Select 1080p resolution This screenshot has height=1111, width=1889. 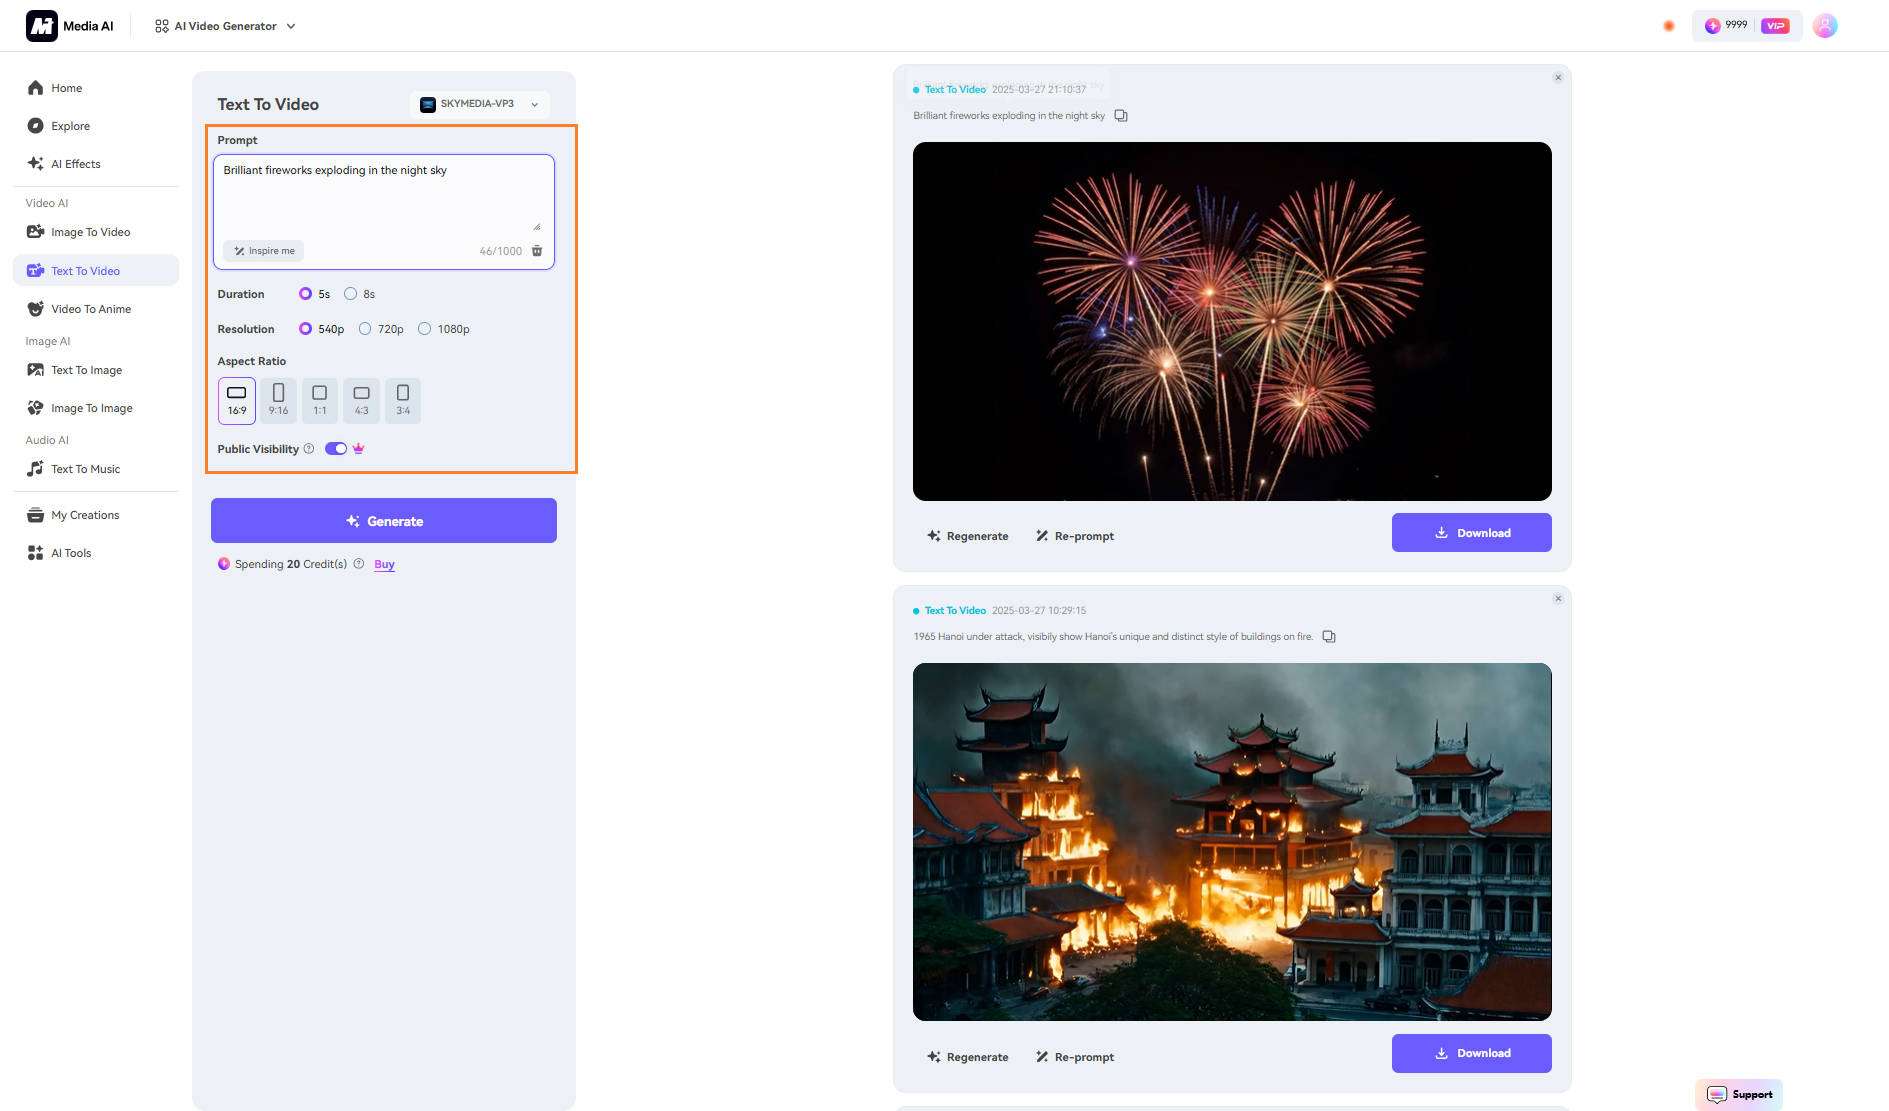(444, 329)
